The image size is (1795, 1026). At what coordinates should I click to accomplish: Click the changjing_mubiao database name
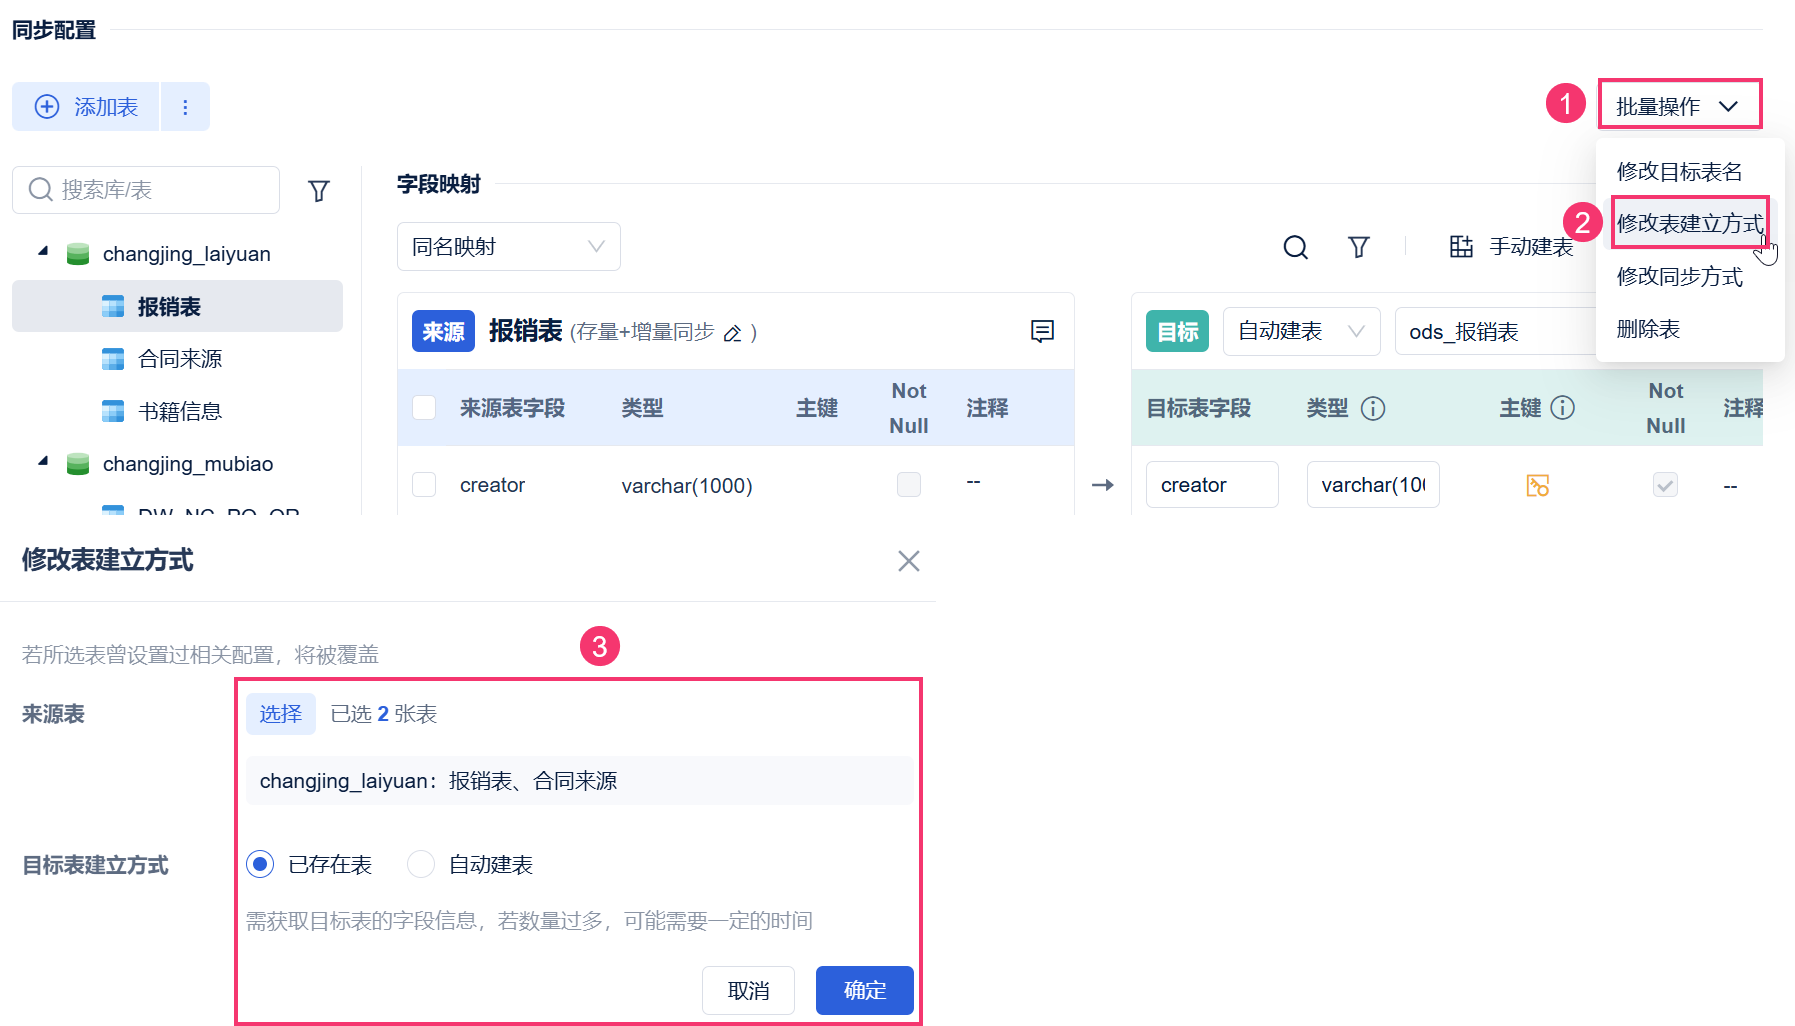[x=188, y=464]
